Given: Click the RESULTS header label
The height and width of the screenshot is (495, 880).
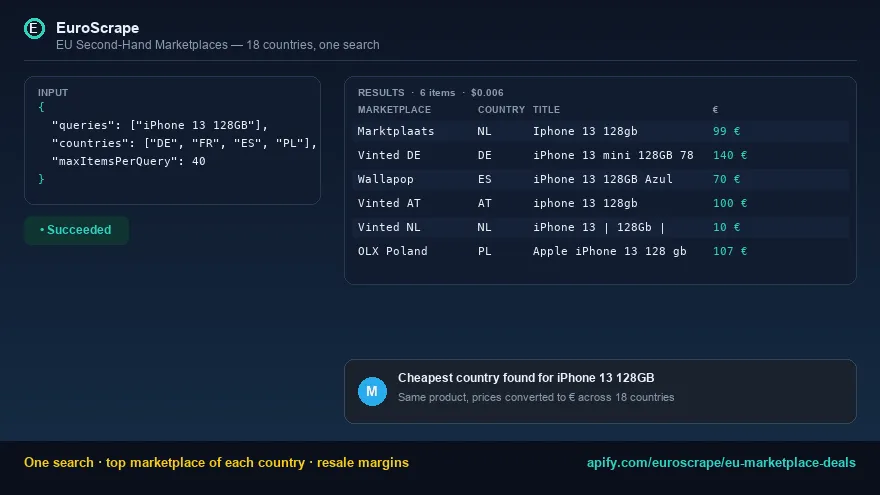Looking at the screenshot, I should [381, 93].
